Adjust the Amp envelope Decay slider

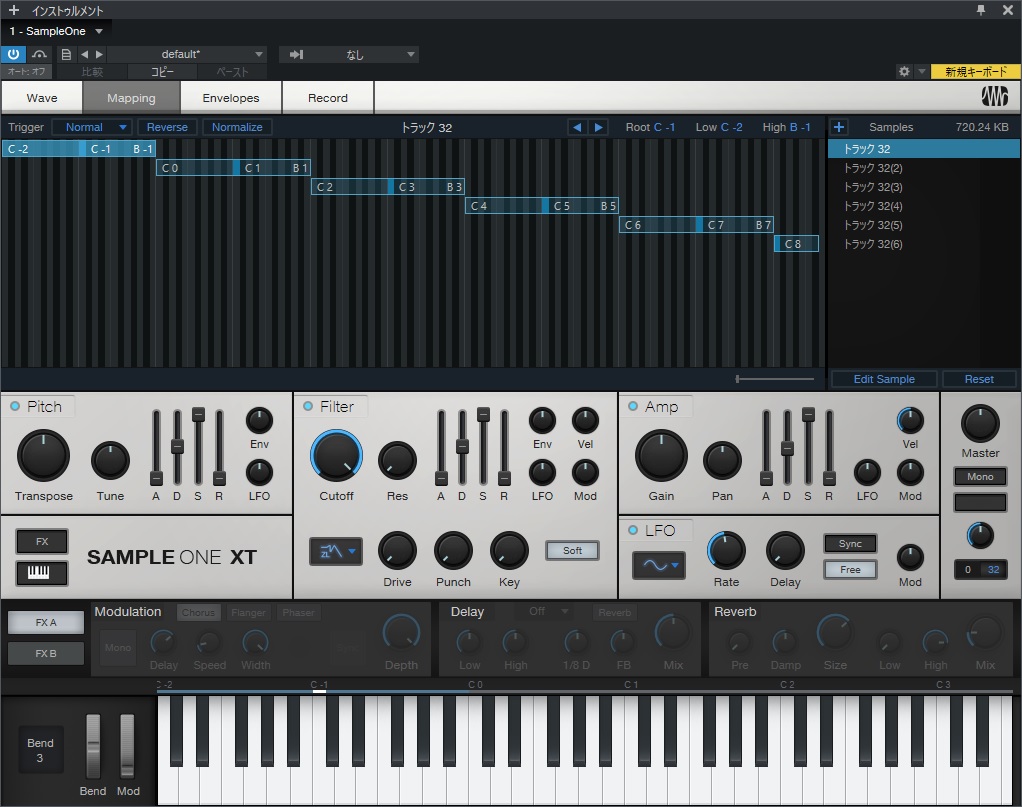pos(787,447)
